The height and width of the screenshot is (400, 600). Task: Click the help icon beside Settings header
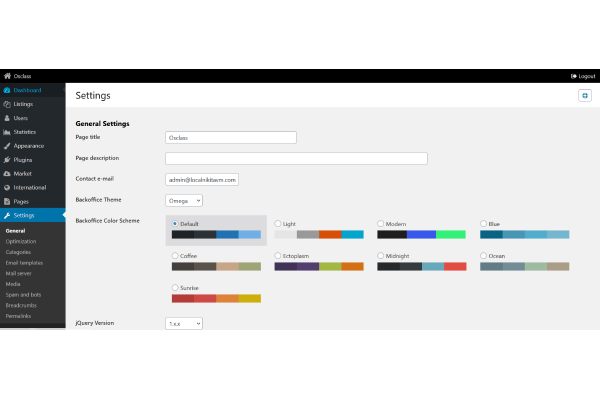(x=584, y=95)
